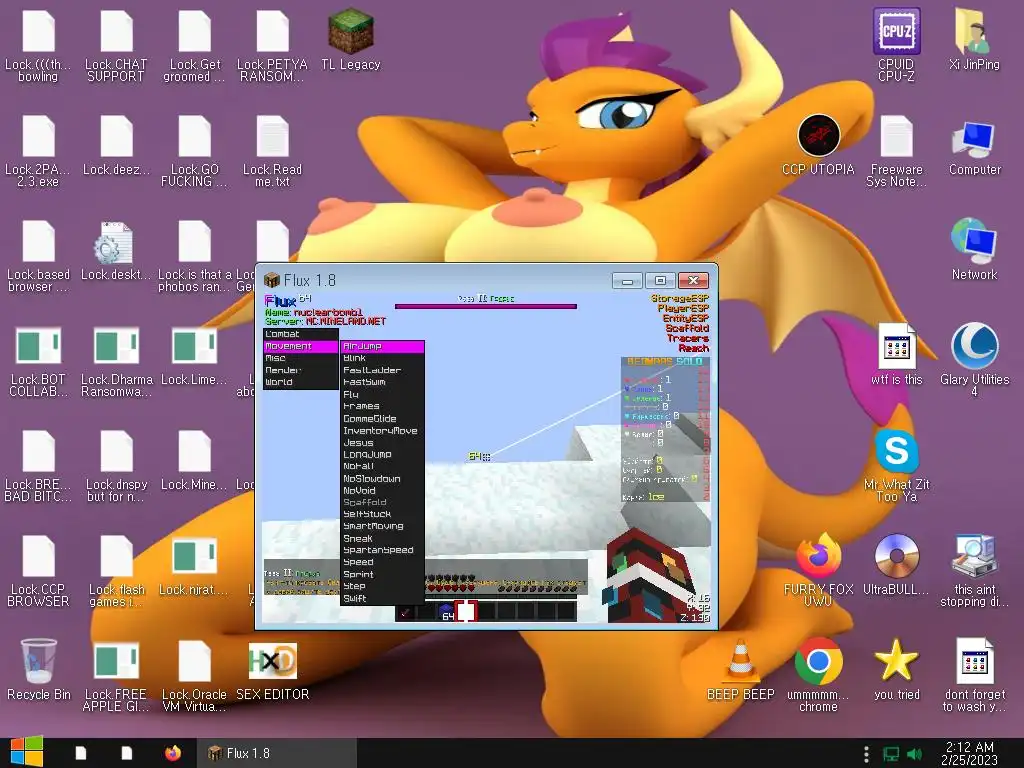Toggle the Sprint module
The image size is (1024, 768).
tap(383, 574)
